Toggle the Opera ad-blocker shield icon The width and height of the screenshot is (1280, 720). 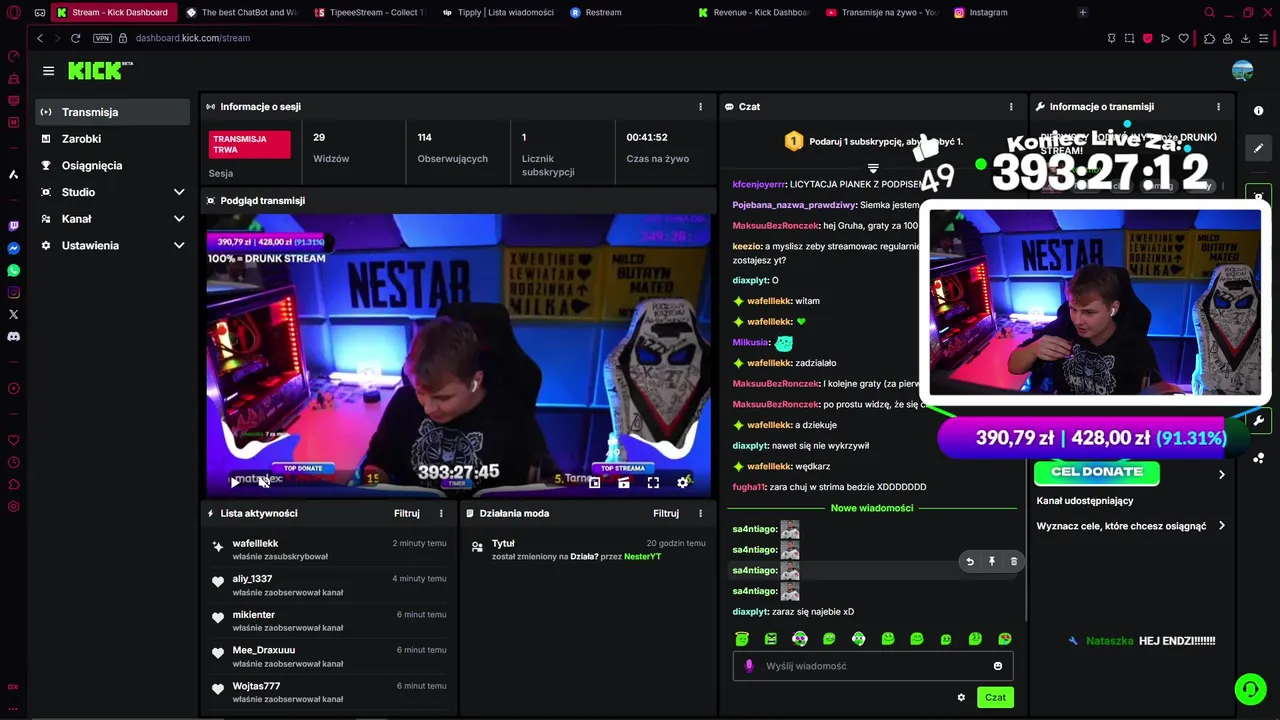(x=1147, y=38)
